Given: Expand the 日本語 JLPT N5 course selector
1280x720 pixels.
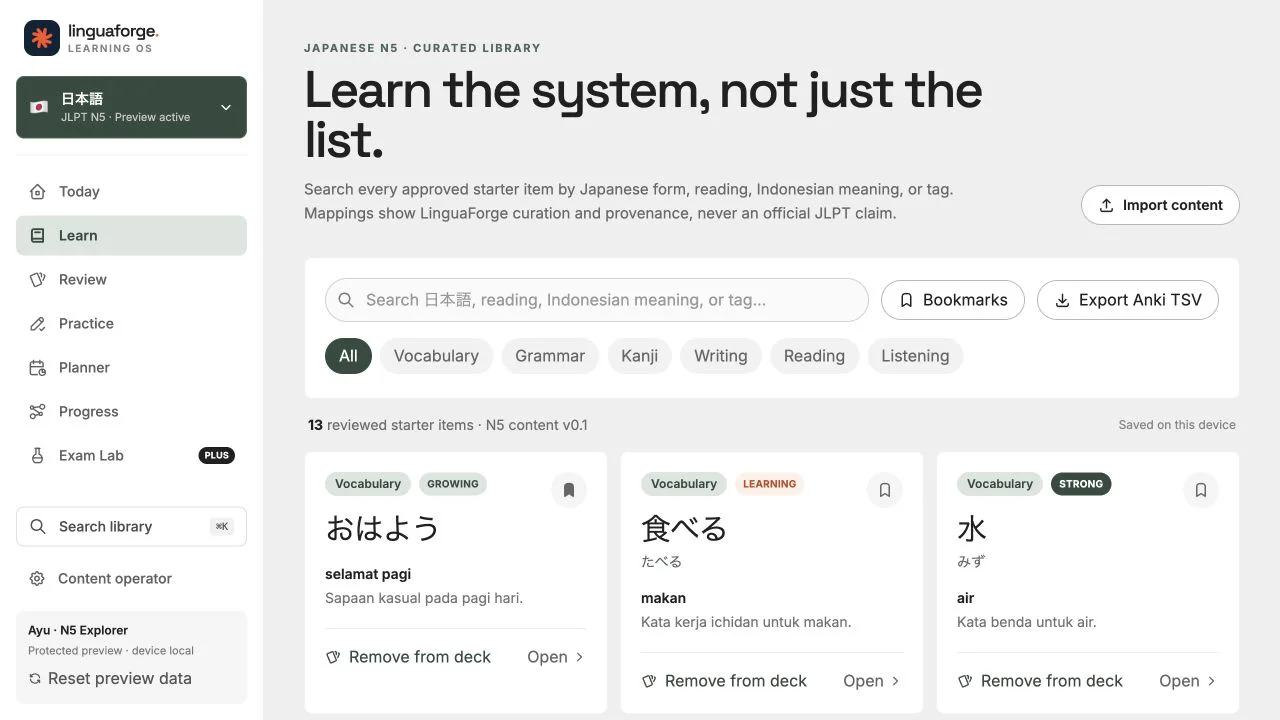Looking at the screenshot, I should point(131,107).
